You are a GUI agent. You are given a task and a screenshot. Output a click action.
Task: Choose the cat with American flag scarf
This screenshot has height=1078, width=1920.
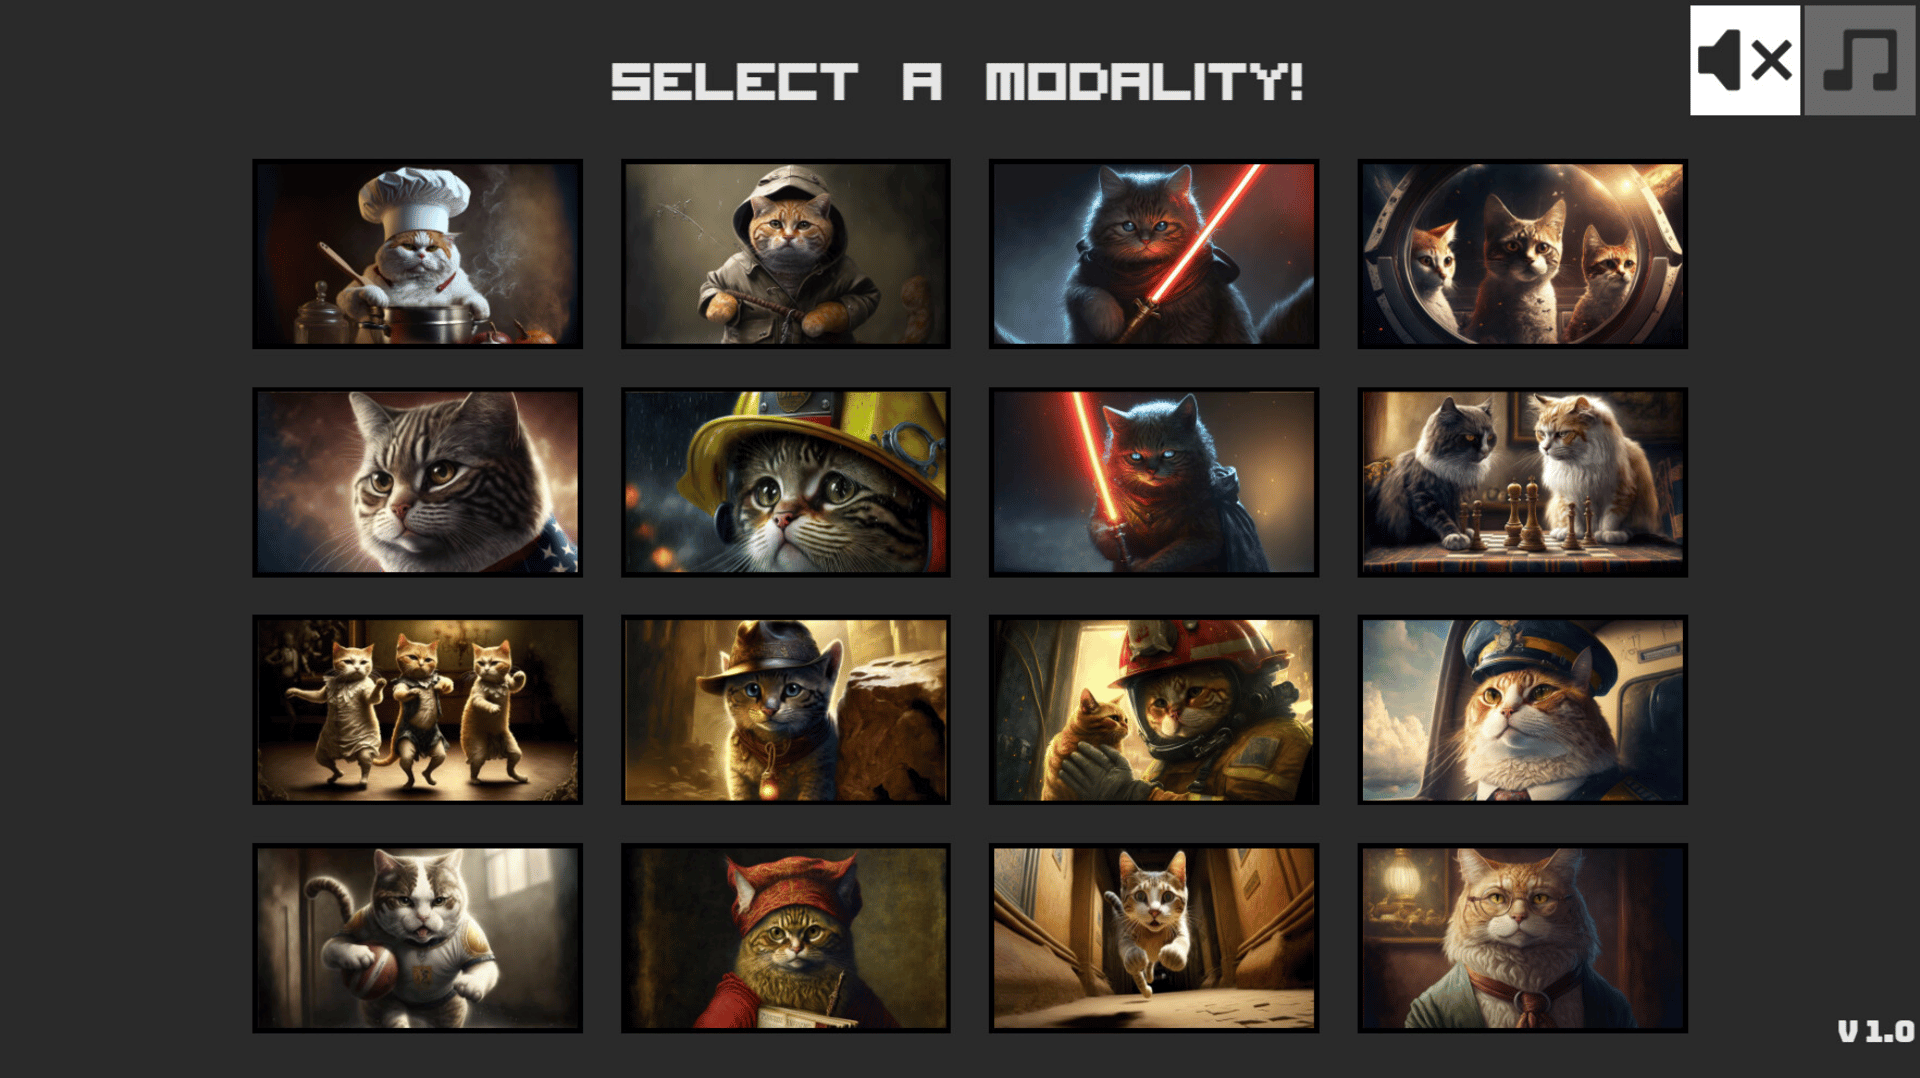click(x=417, y=482)
